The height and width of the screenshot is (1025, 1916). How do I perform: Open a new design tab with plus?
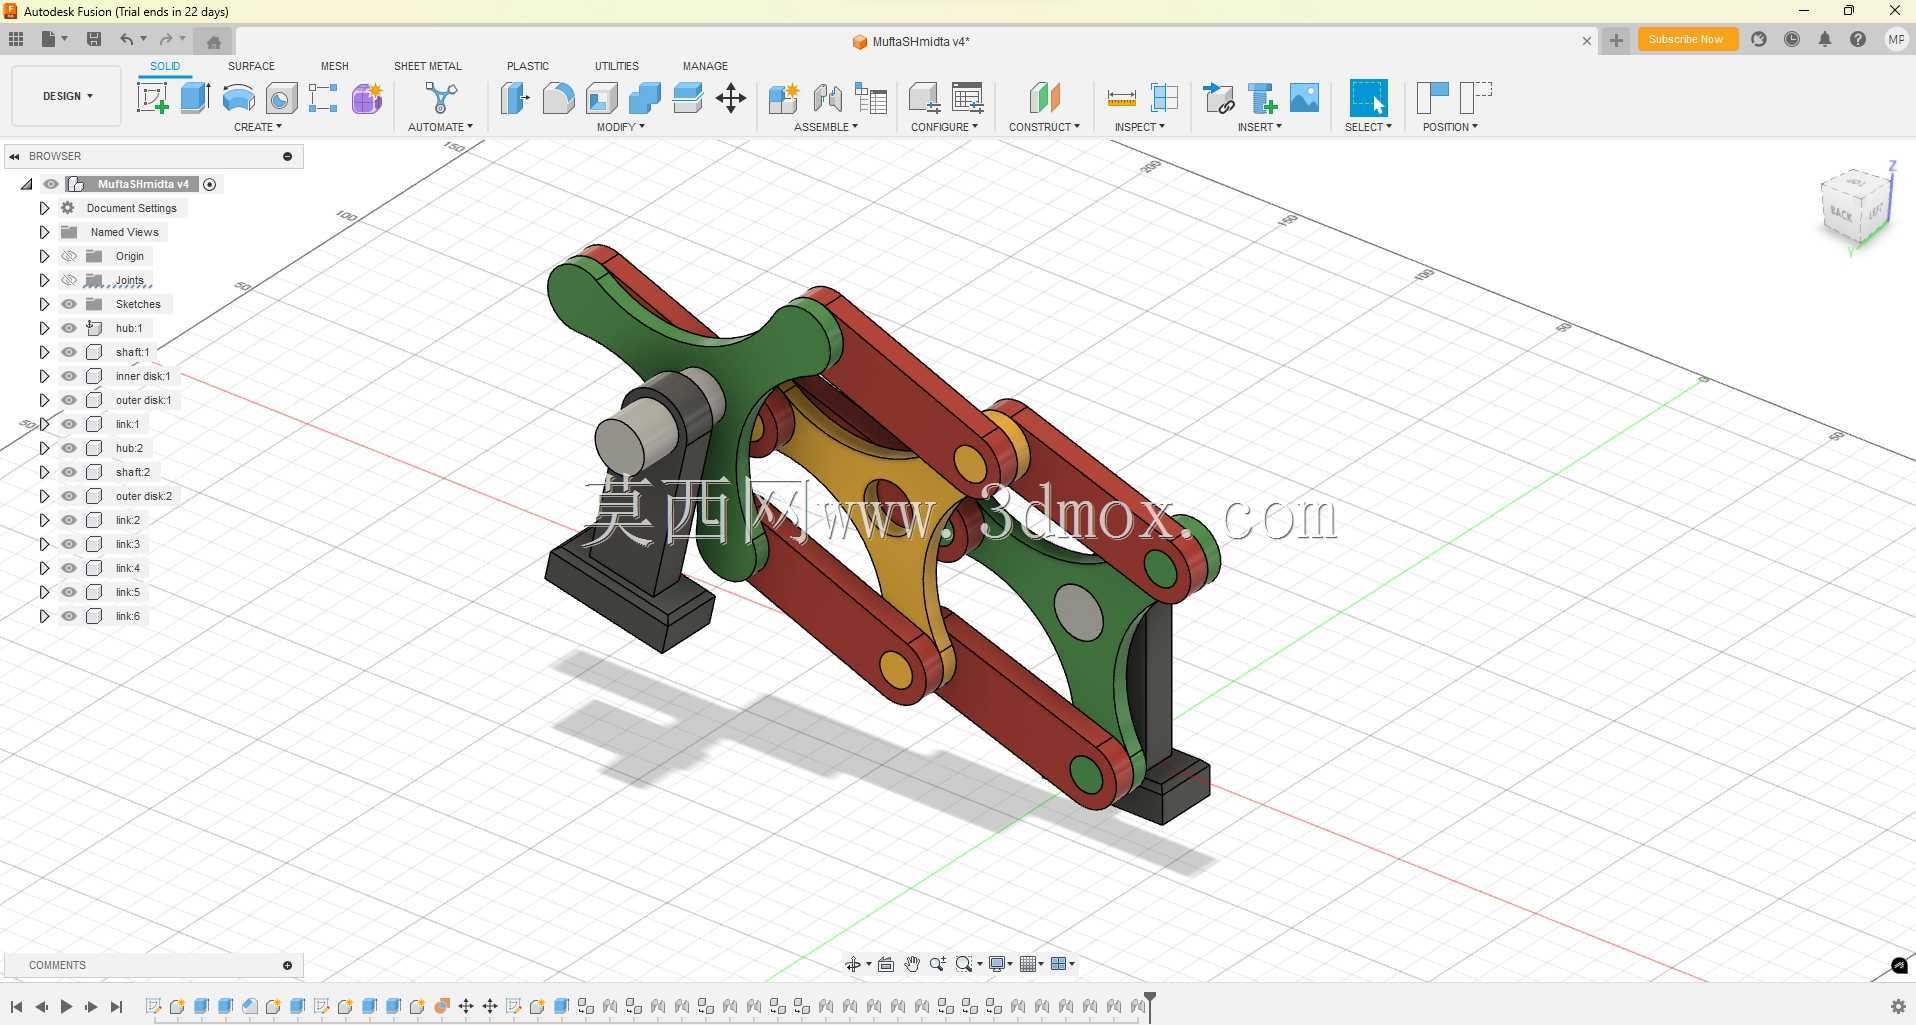(1616, 40)
